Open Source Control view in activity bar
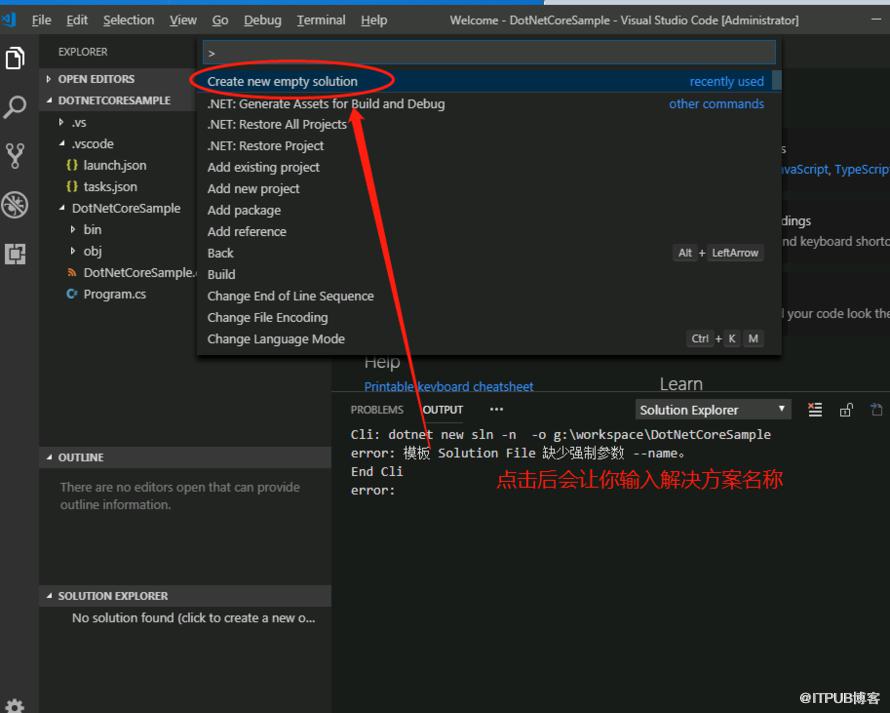Screen dimensions: 890x713 point(15,156)
